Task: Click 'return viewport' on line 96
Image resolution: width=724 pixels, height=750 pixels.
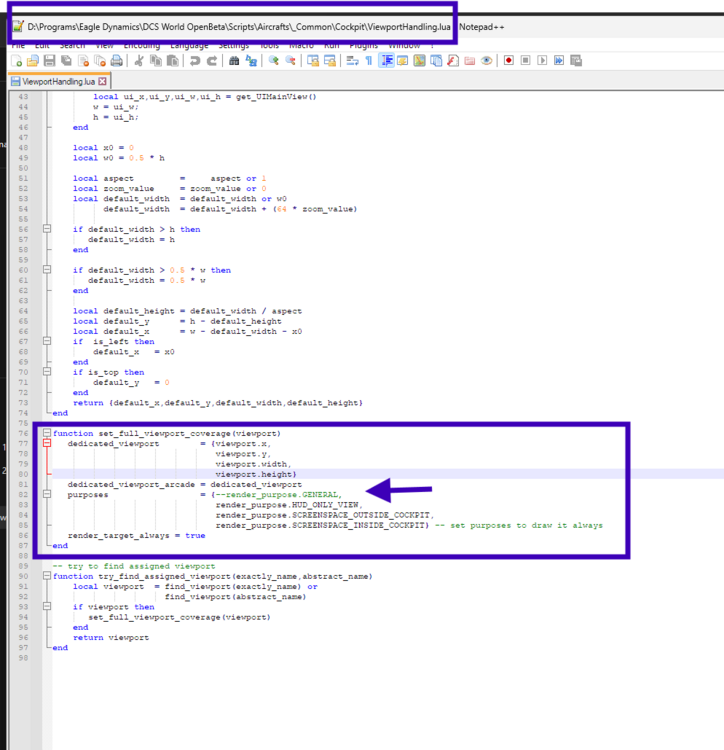Action: click(111, 638)
